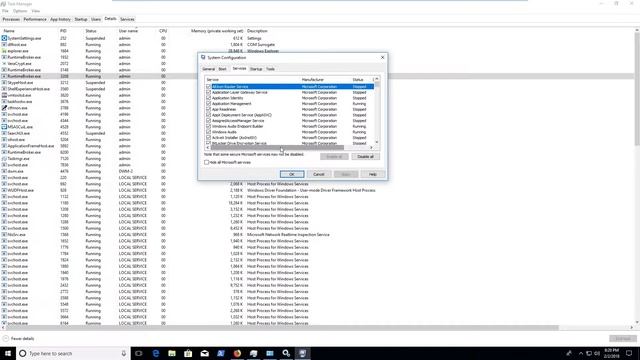Uncheck Application Identity service checkbox
The height and width of the screenshot is (360, 640).
coord(209,98)
